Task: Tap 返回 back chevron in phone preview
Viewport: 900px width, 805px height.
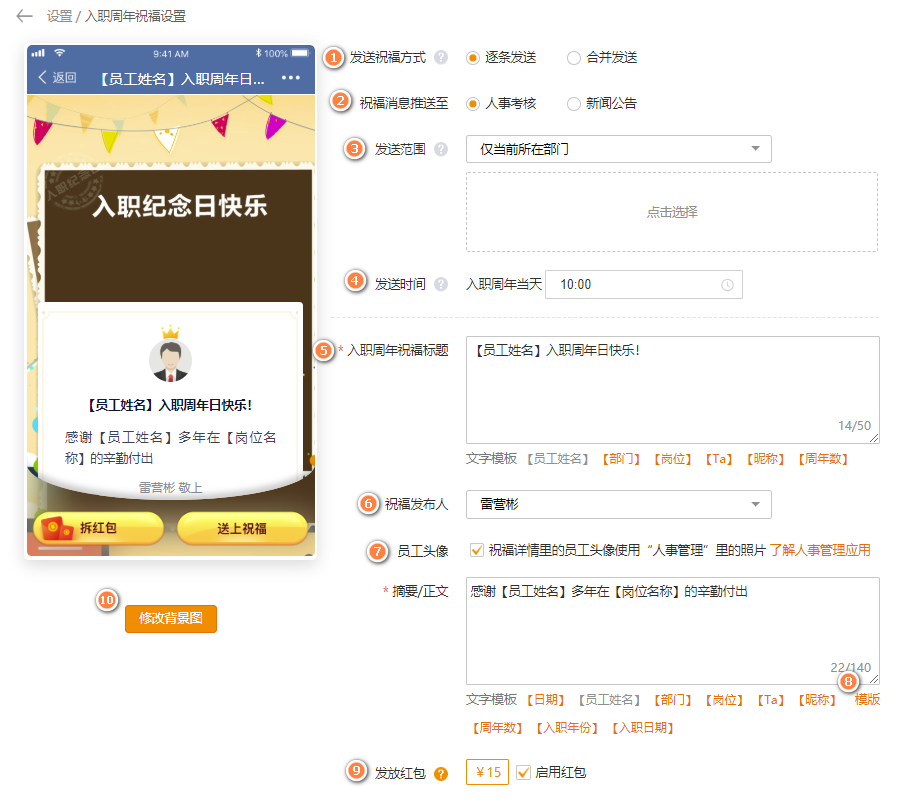Action: coord(42,78)
